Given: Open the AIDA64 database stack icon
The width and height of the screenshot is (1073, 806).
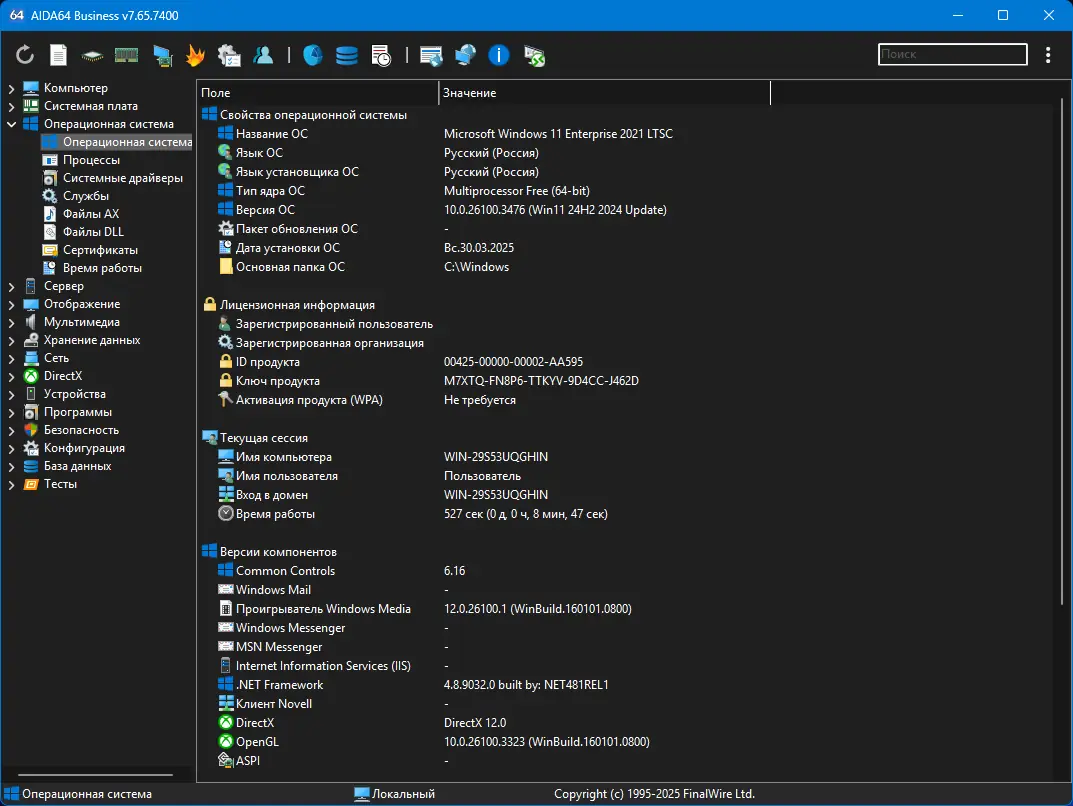Looking at the screenshot, I should click(346, 55).
